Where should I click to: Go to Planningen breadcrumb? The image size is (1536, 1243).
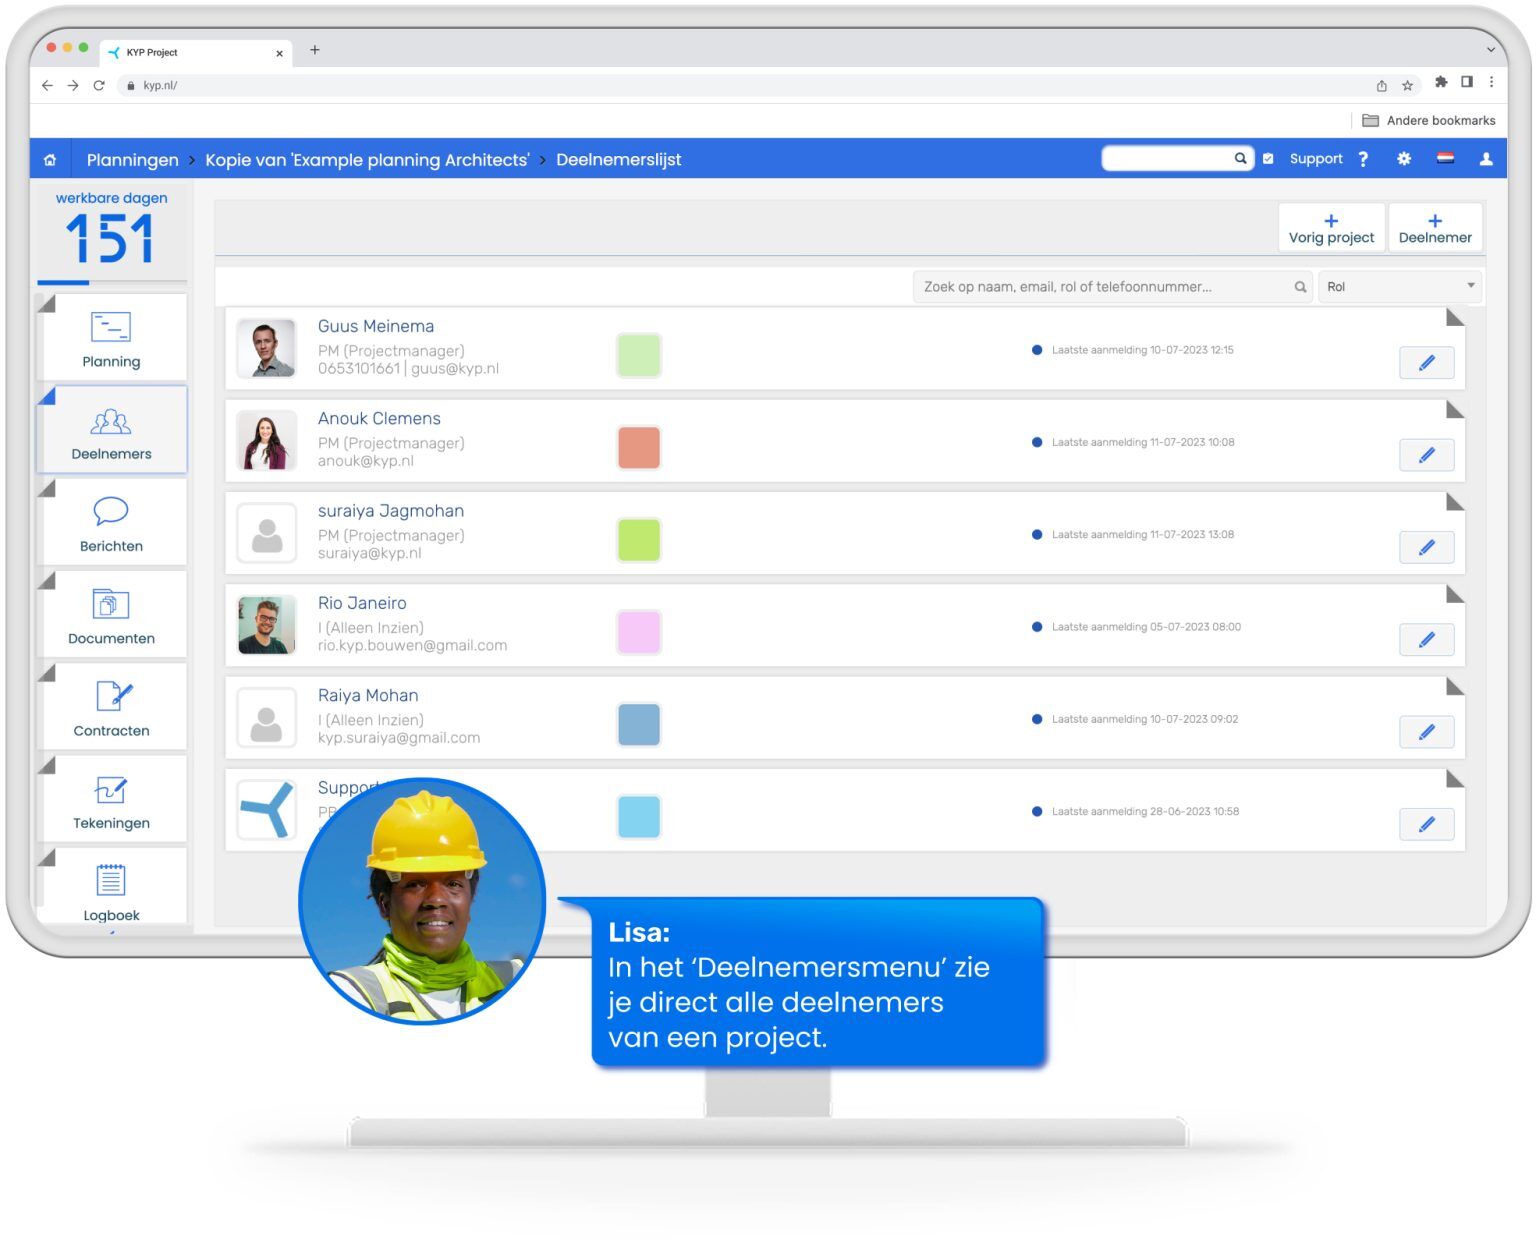pos(132,160)
